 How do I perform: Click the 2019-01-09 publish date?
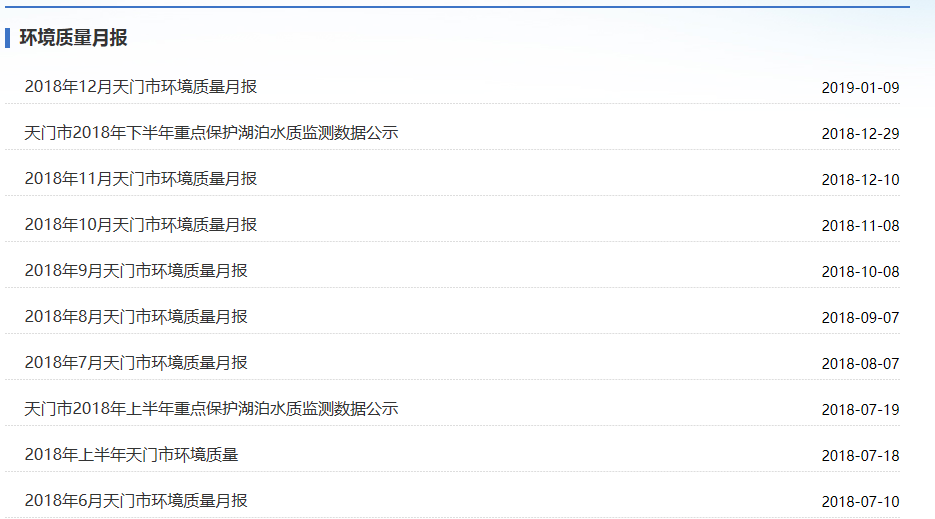860,88
